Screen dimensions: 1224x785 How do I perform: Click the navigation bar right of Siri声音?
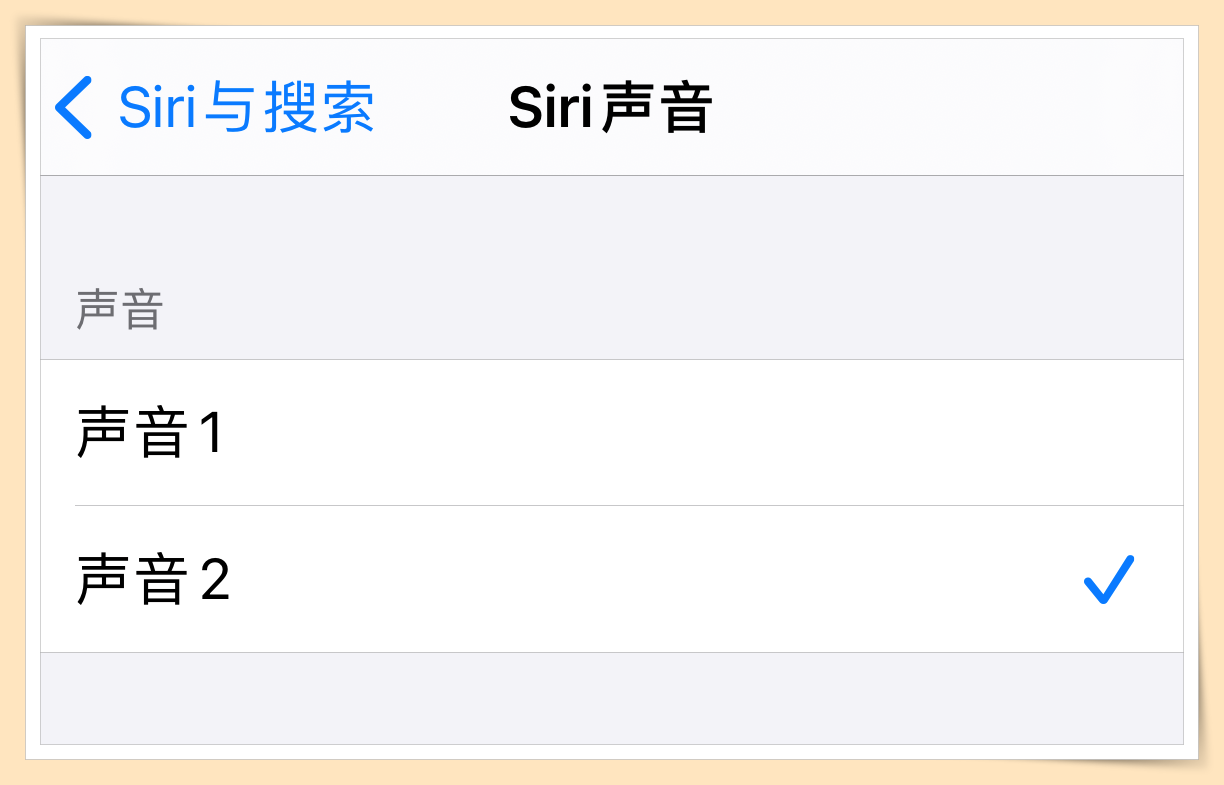pos(950,107)
